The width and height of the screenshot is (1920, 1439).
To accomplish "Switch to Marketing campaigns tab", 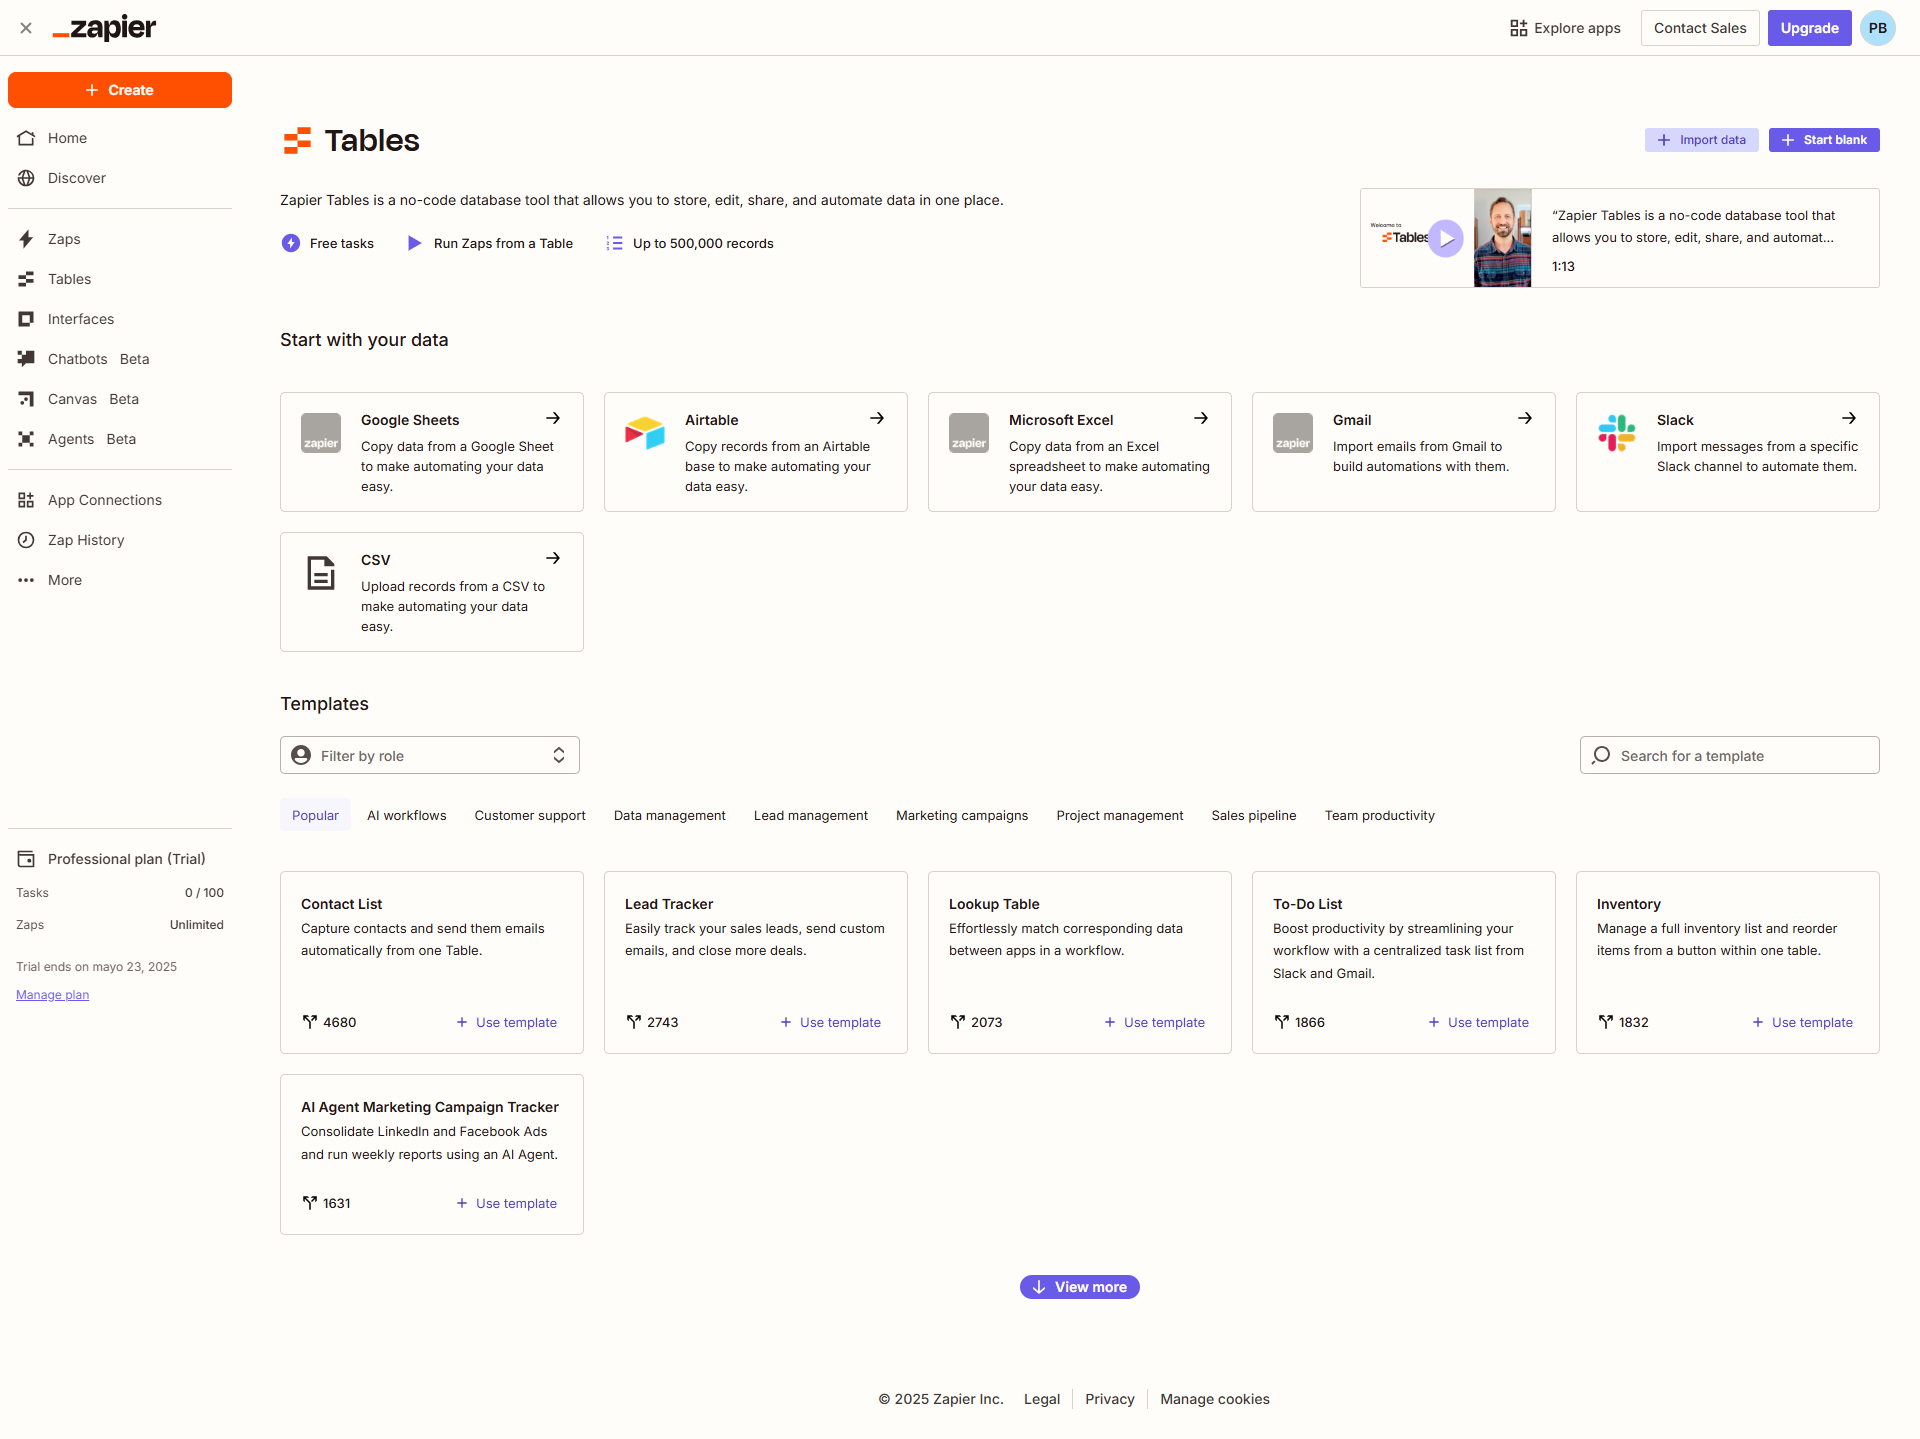I will coord(962,815).
